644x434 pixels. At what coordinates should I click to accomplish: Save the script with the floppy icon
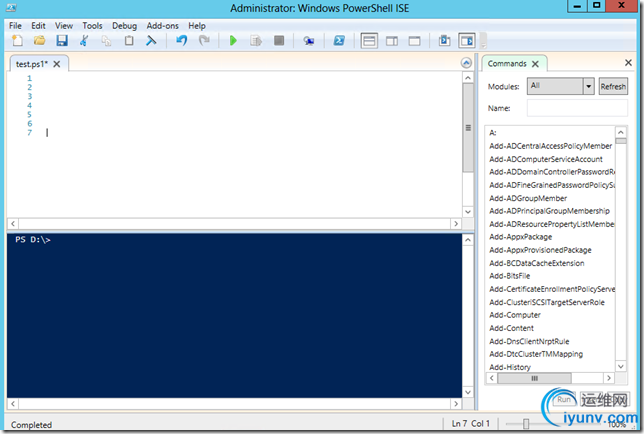[62, 41]
